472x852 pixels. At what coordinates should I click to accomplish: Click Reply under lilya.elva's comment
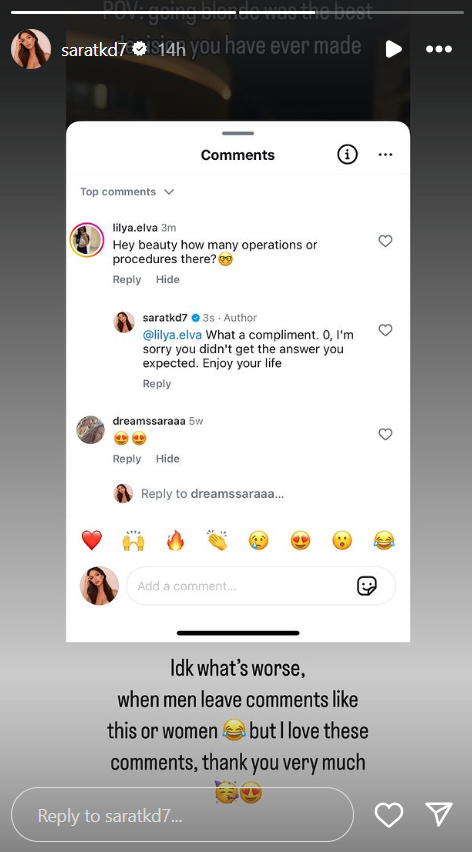(x=127, y=279)
